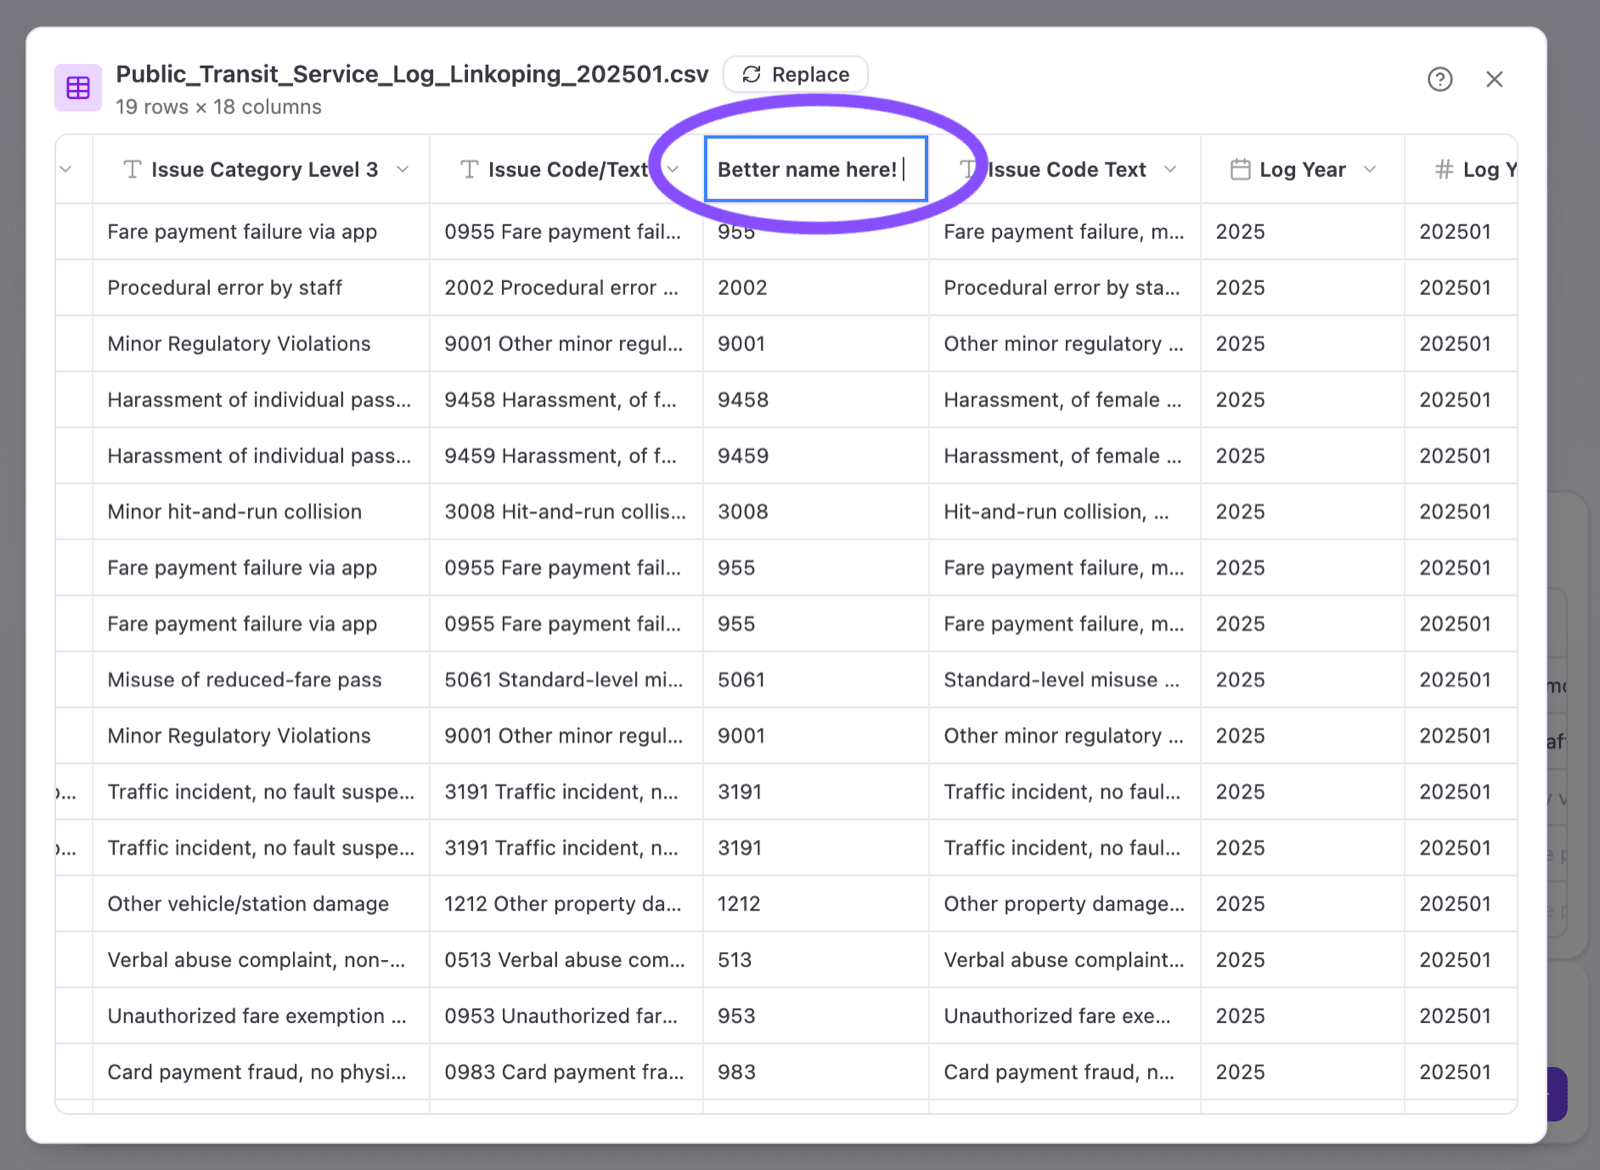Open the Issue Code Text column dropdown
This screenshot has width=1600, height=1170.
(x=1170, y=169)
